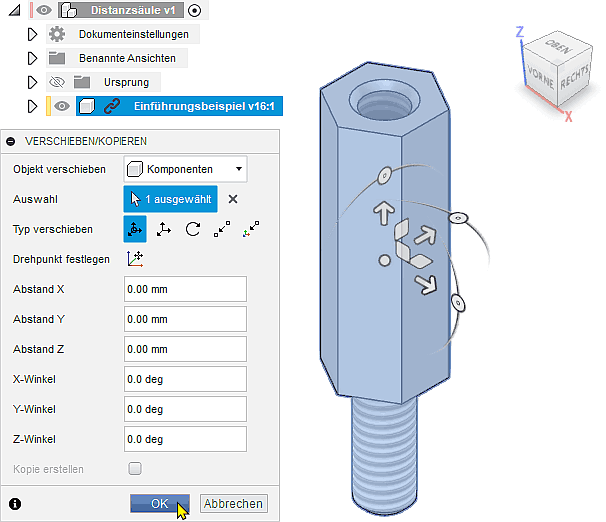Select the Rotate move type icon
This screenshot has width=606, height=522.
click(x=193, y=229)
